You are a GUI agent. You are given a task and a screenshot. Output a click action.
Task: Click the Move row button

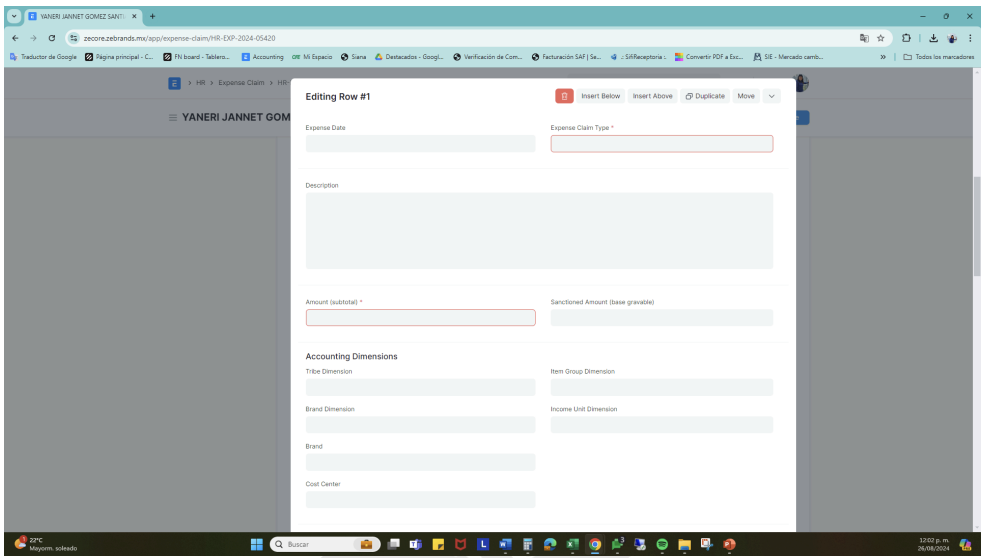(746, 96)
